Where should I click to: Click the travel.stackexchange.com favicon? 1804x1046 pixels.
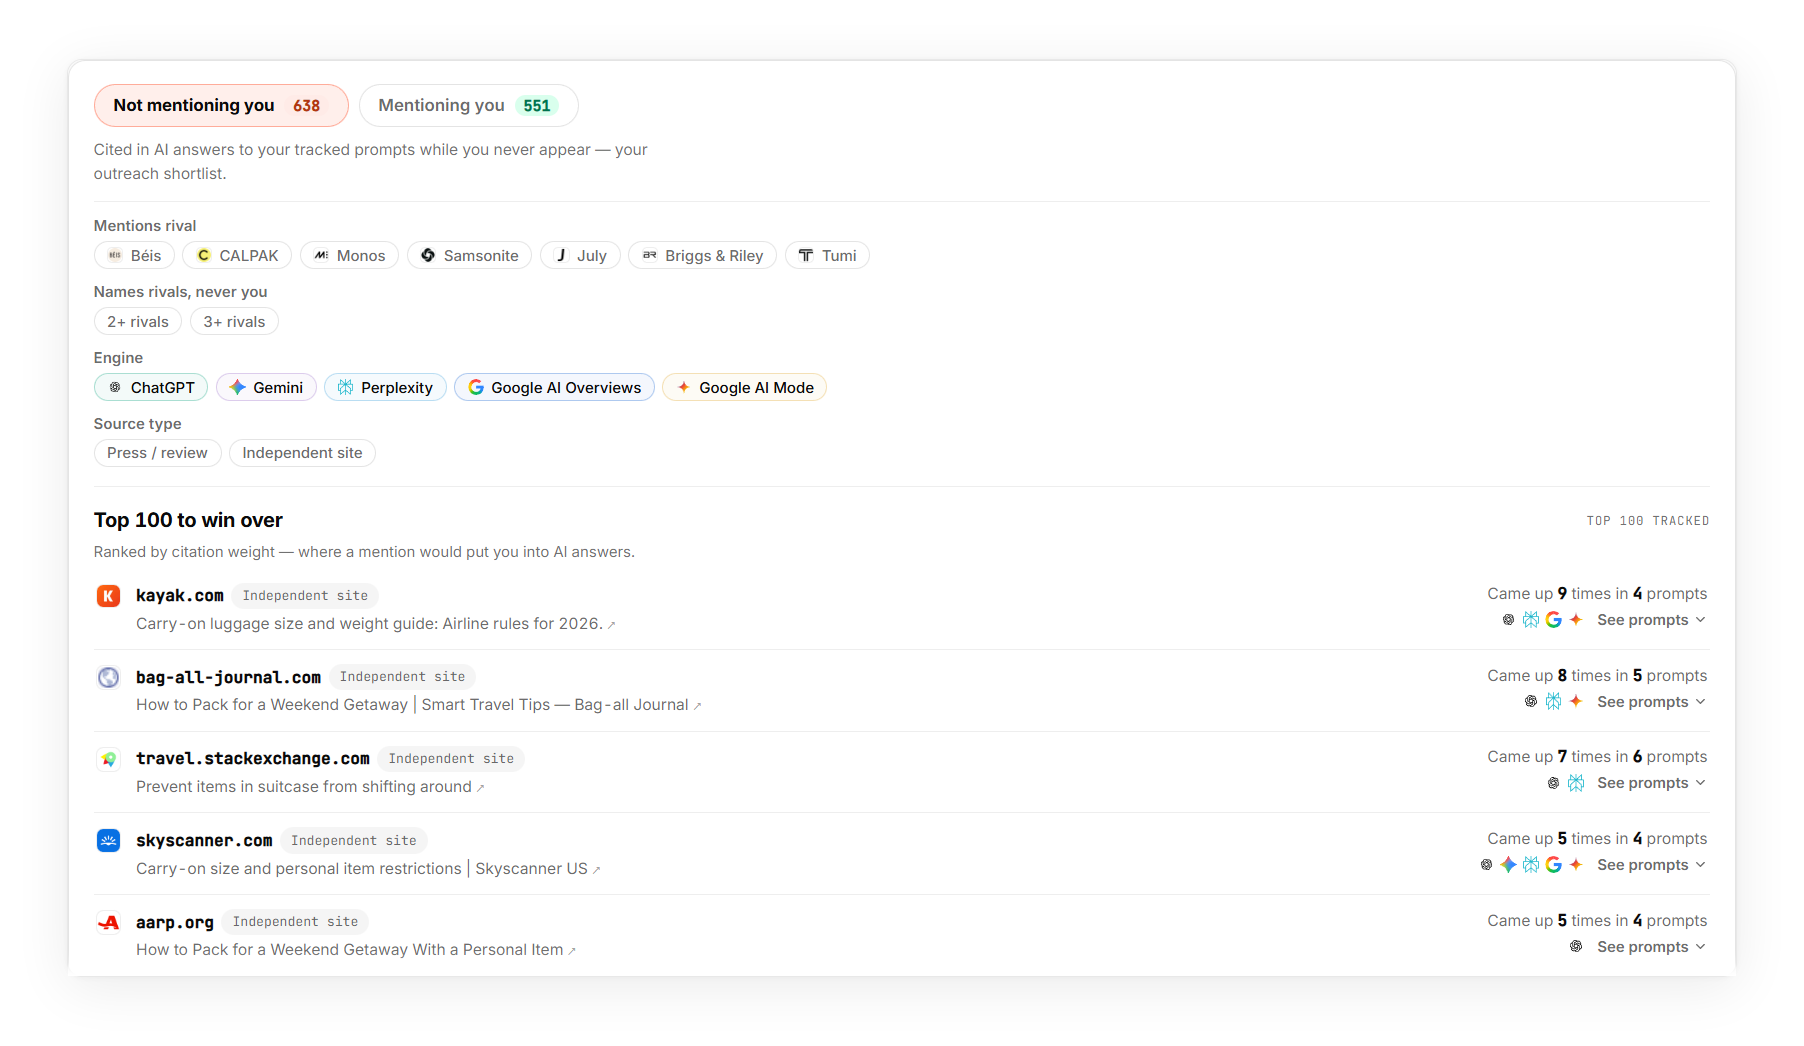[108, 759]
